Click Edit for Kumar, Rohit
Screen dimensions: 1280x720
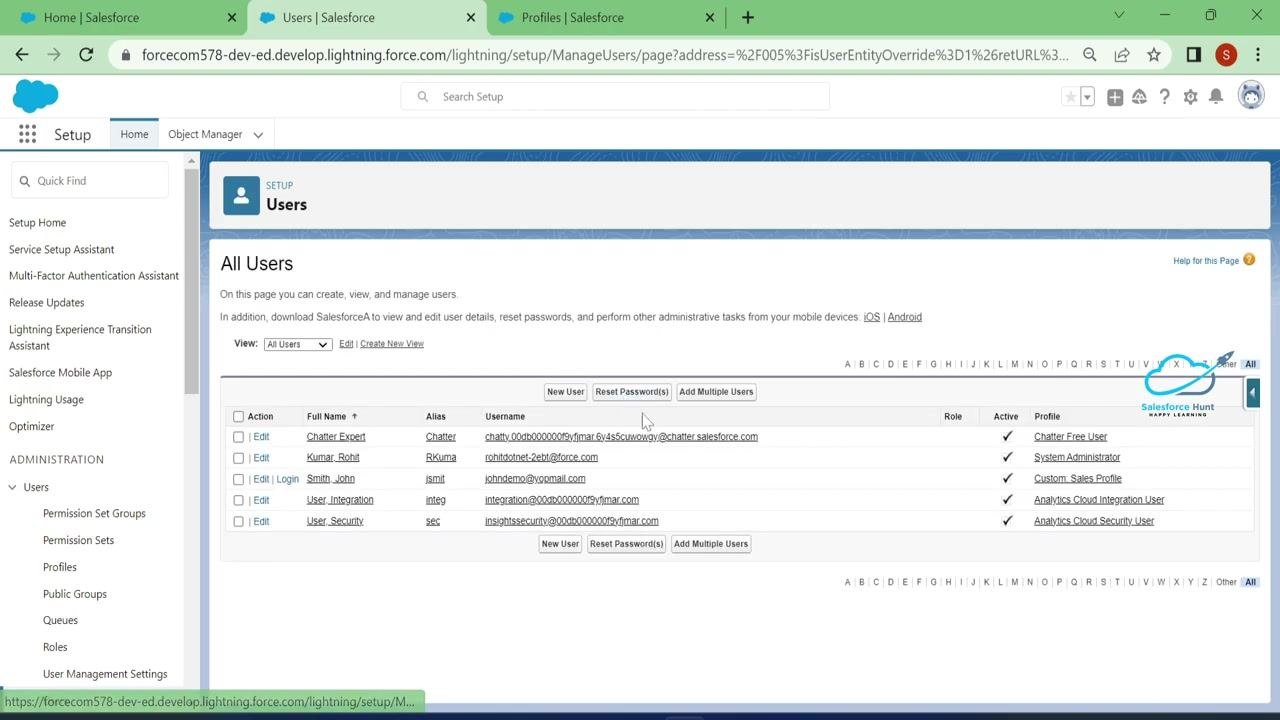pyautogui.click(x=261, y=458)
